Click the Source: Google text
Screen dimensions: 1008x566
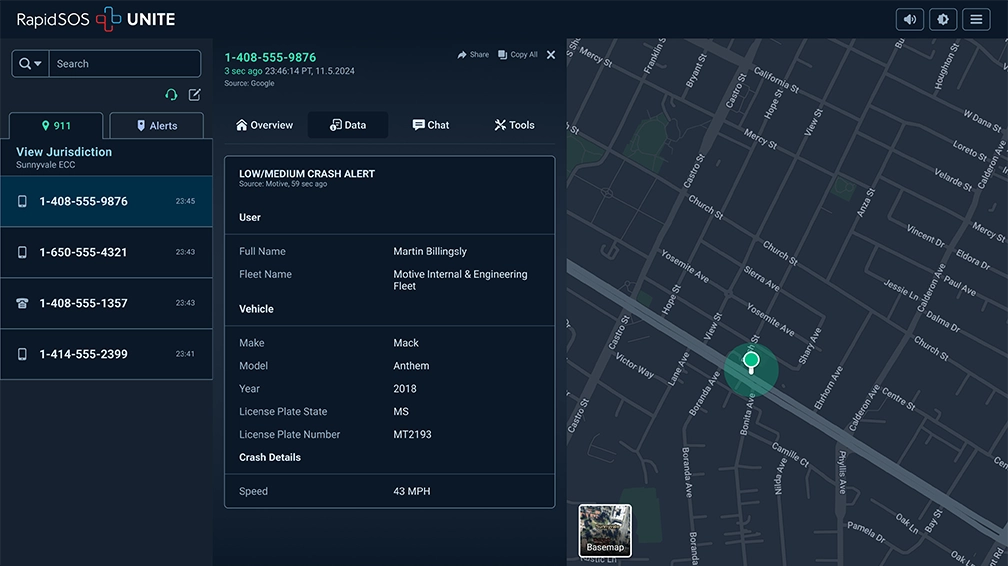[249, 83]
